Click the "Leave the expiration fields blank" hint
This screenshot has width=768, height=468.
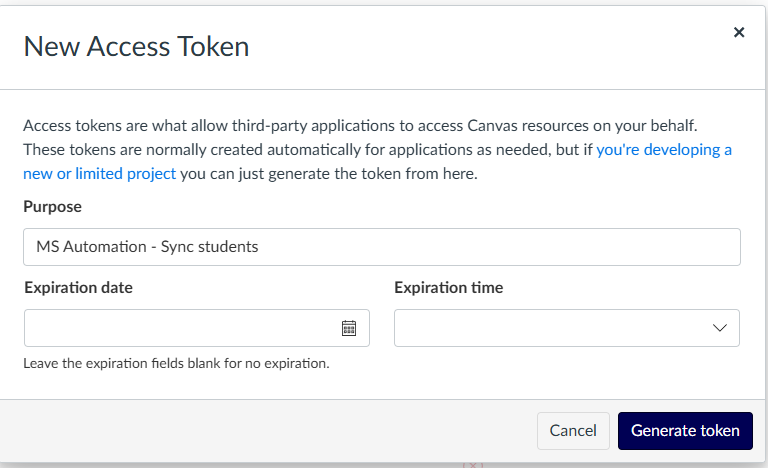click(x=176, y=363)
